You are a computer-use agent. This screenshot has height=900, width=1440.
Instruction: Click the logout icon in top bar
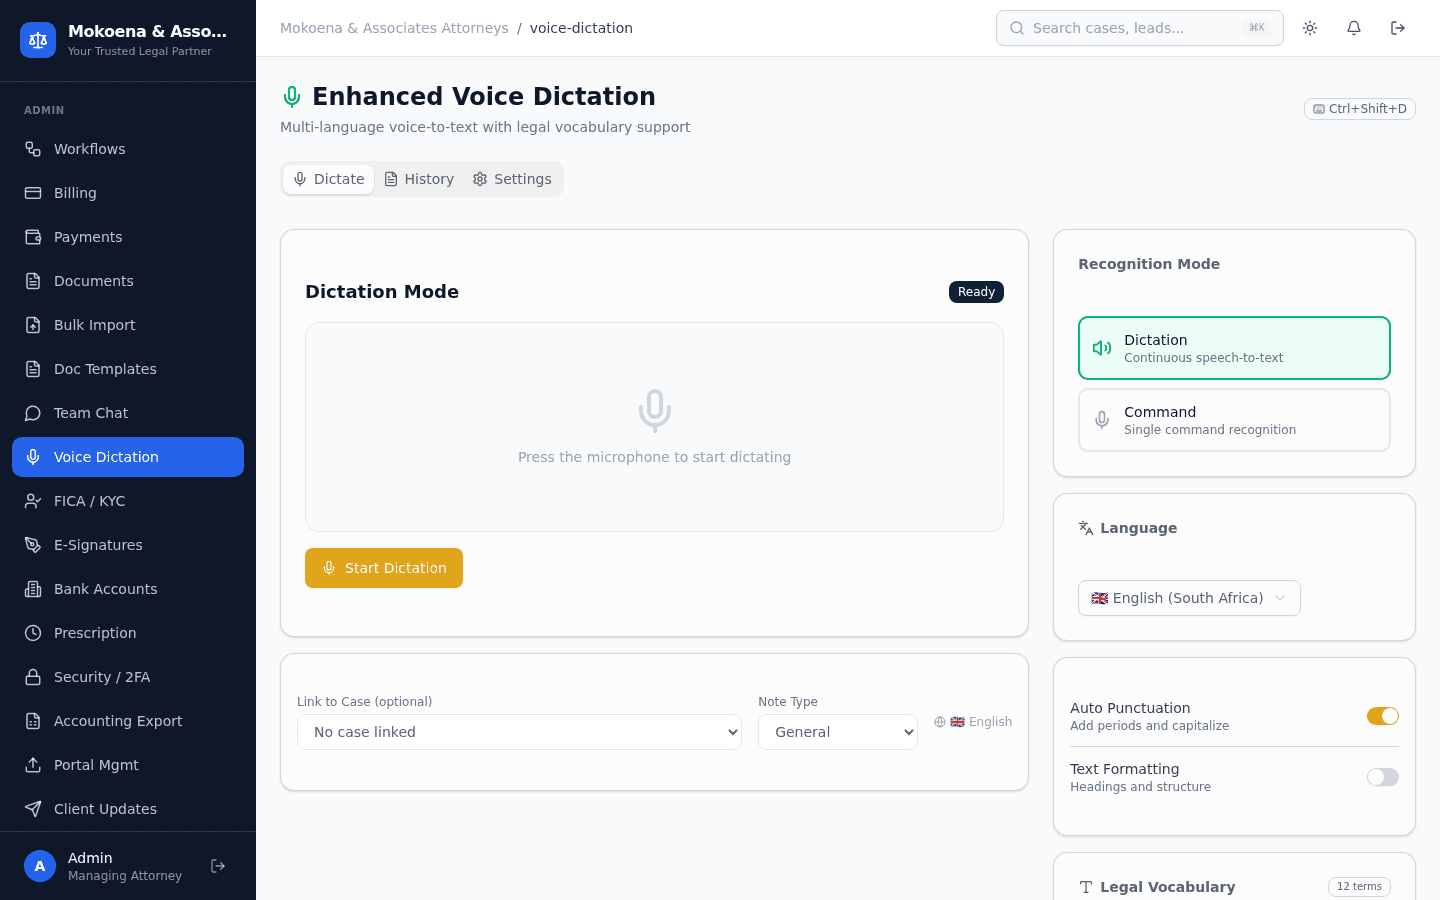[1398, 28]
